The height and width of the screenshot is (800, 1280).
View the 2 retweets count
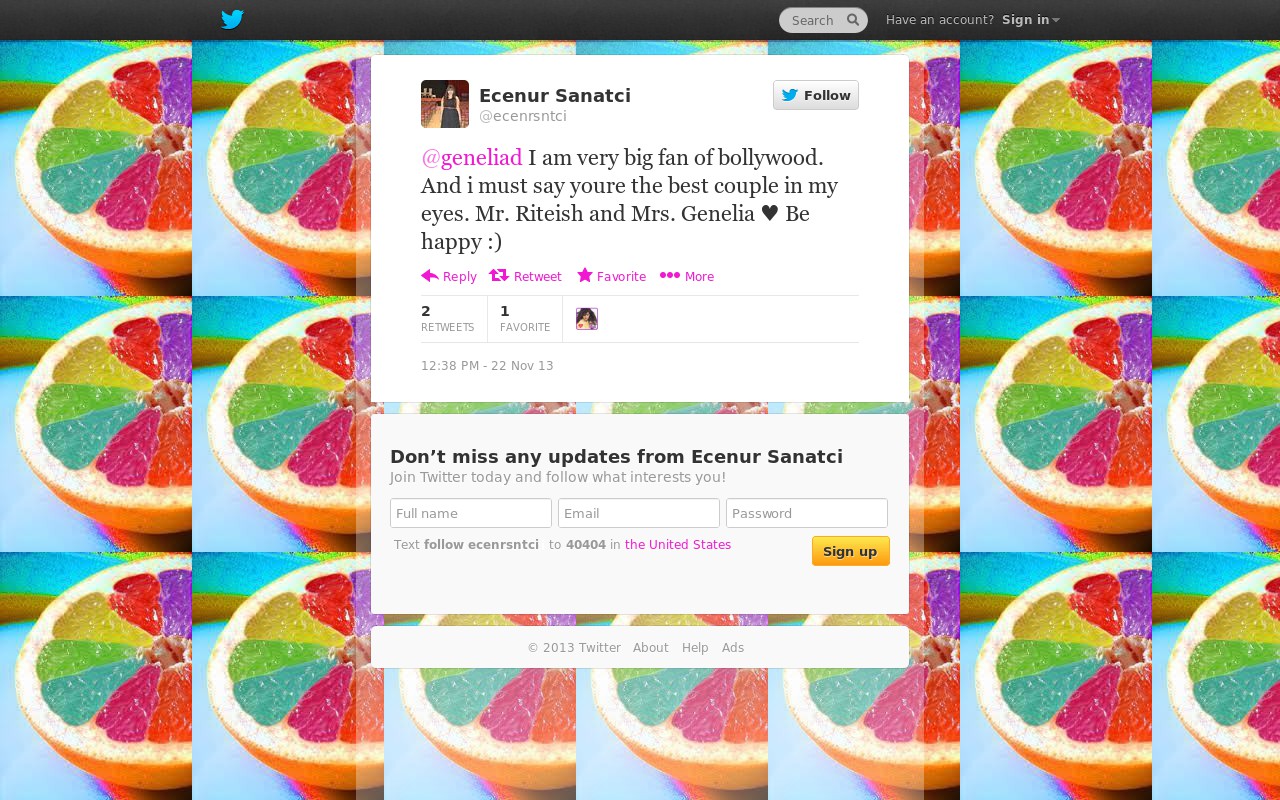tap(447, 319)
